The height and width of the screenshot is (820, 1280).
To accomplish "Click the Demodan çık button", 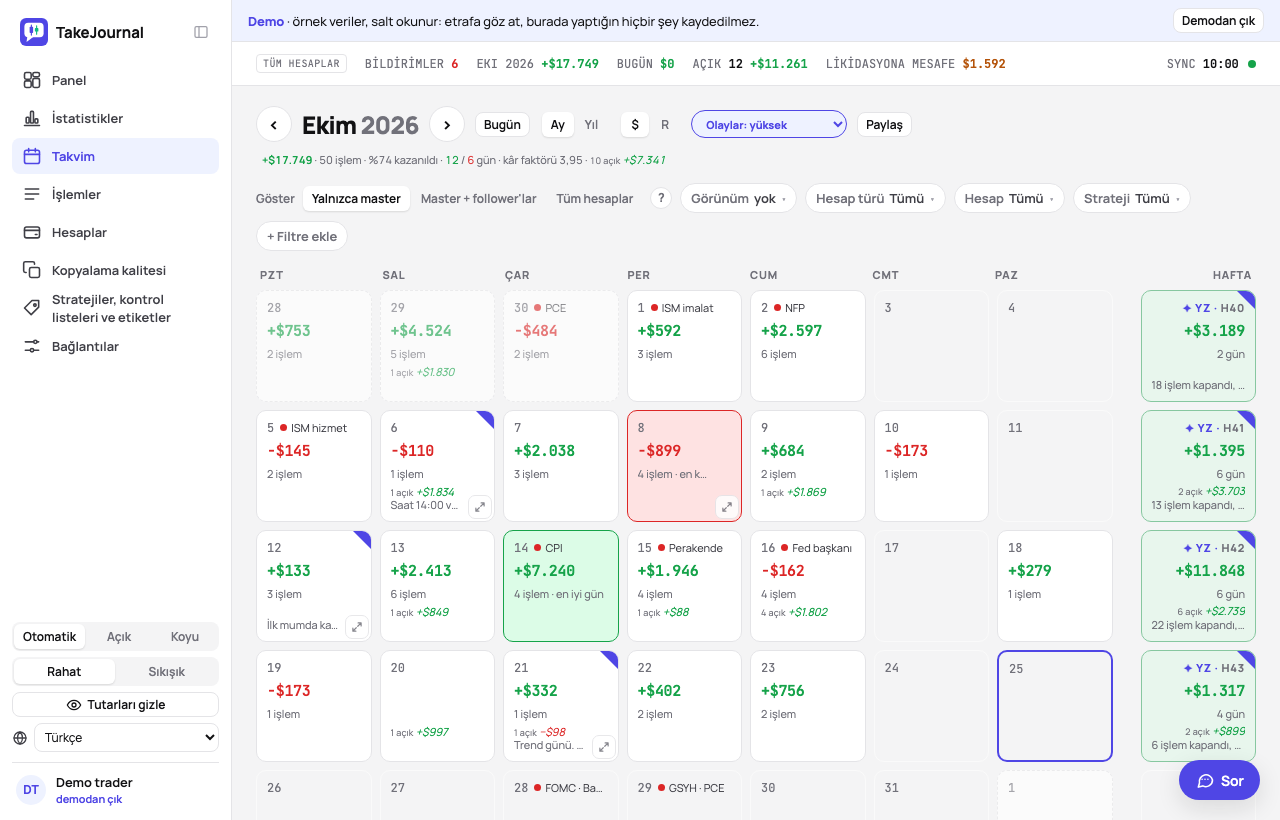I will pyautogui.click(x=1218, y=21).
